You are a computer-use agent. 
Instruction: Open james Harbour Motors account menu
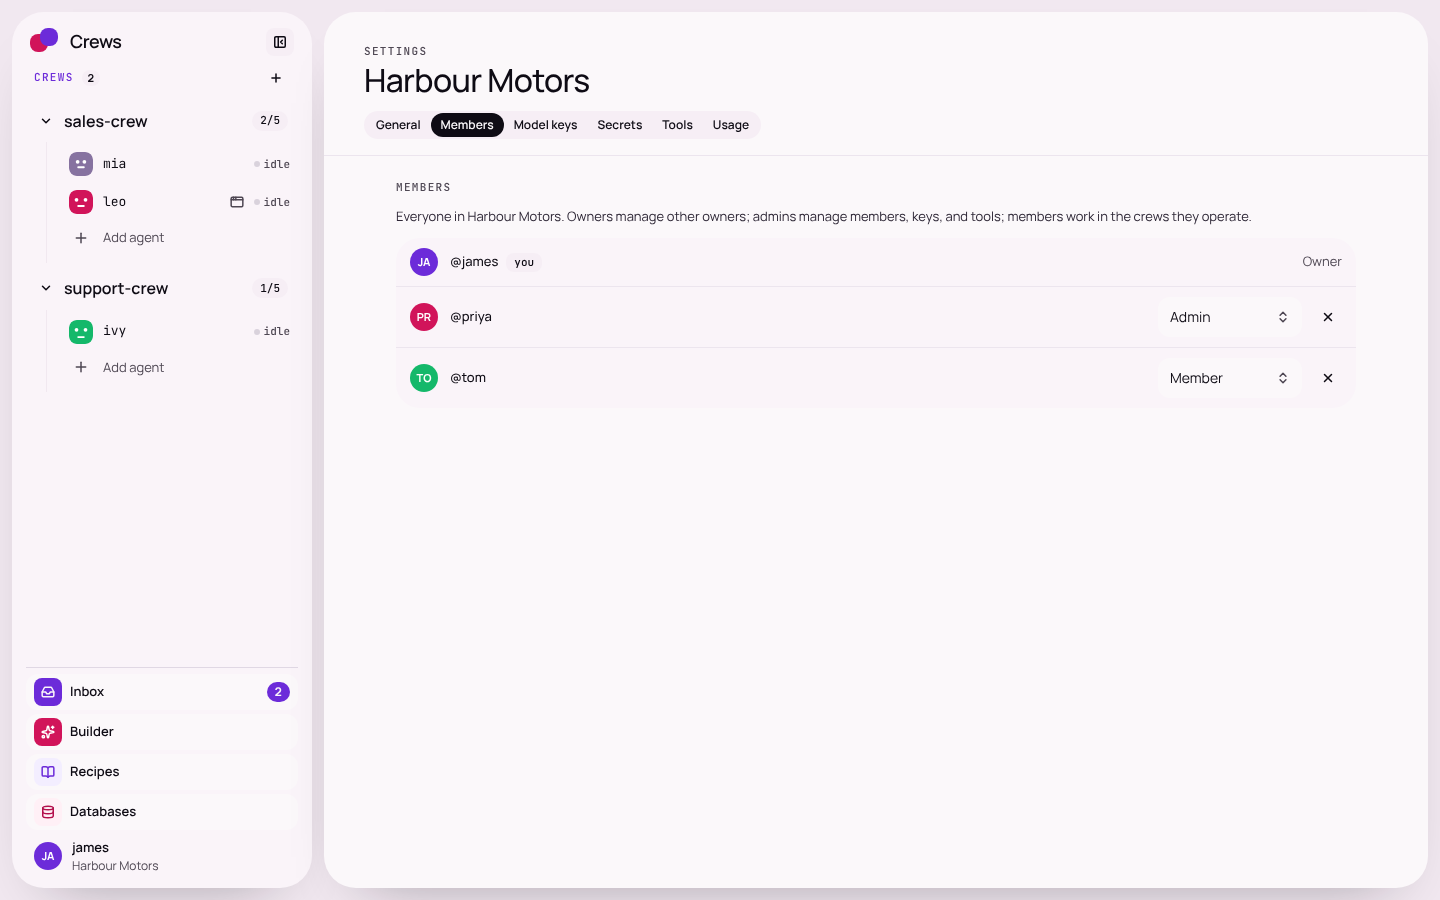pyautogui.click(x=162, y=856)
